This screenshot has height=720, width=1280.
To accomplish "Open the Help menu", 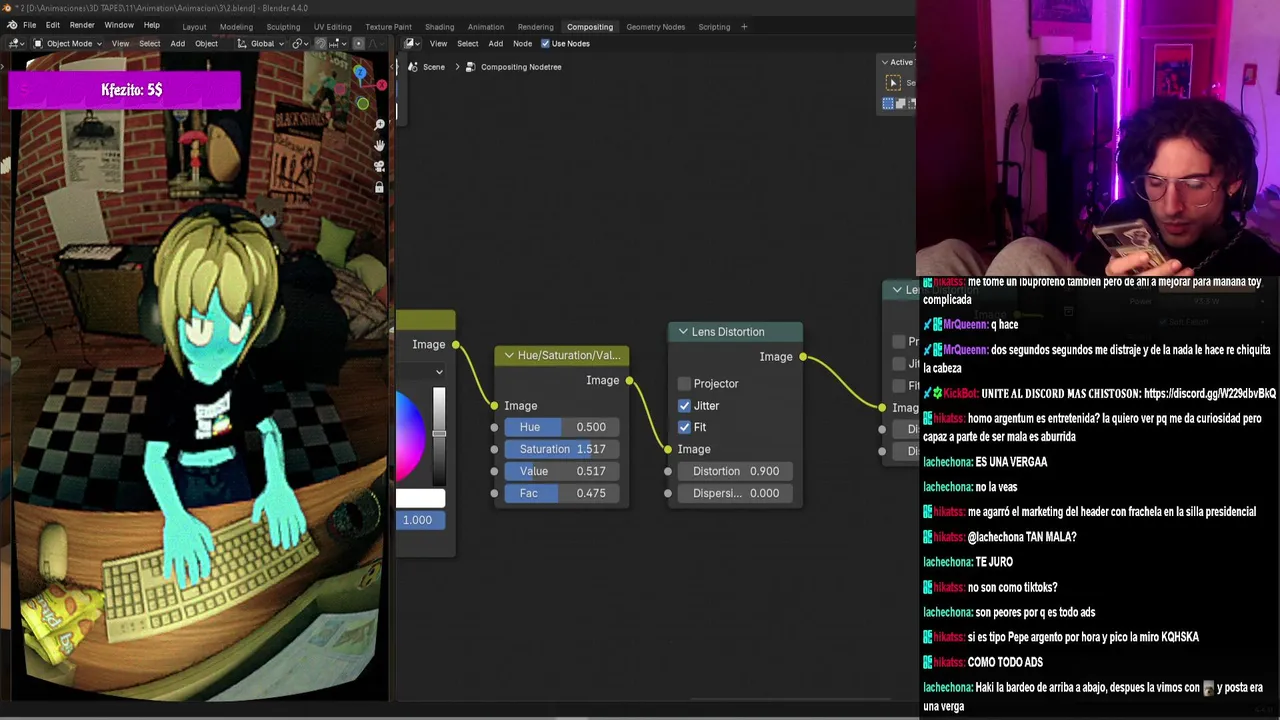I will (x=152, y=25).
